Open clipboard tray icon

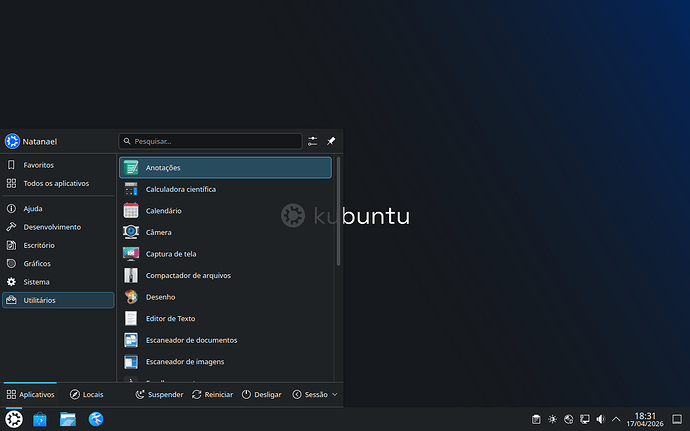click(536, 420)
